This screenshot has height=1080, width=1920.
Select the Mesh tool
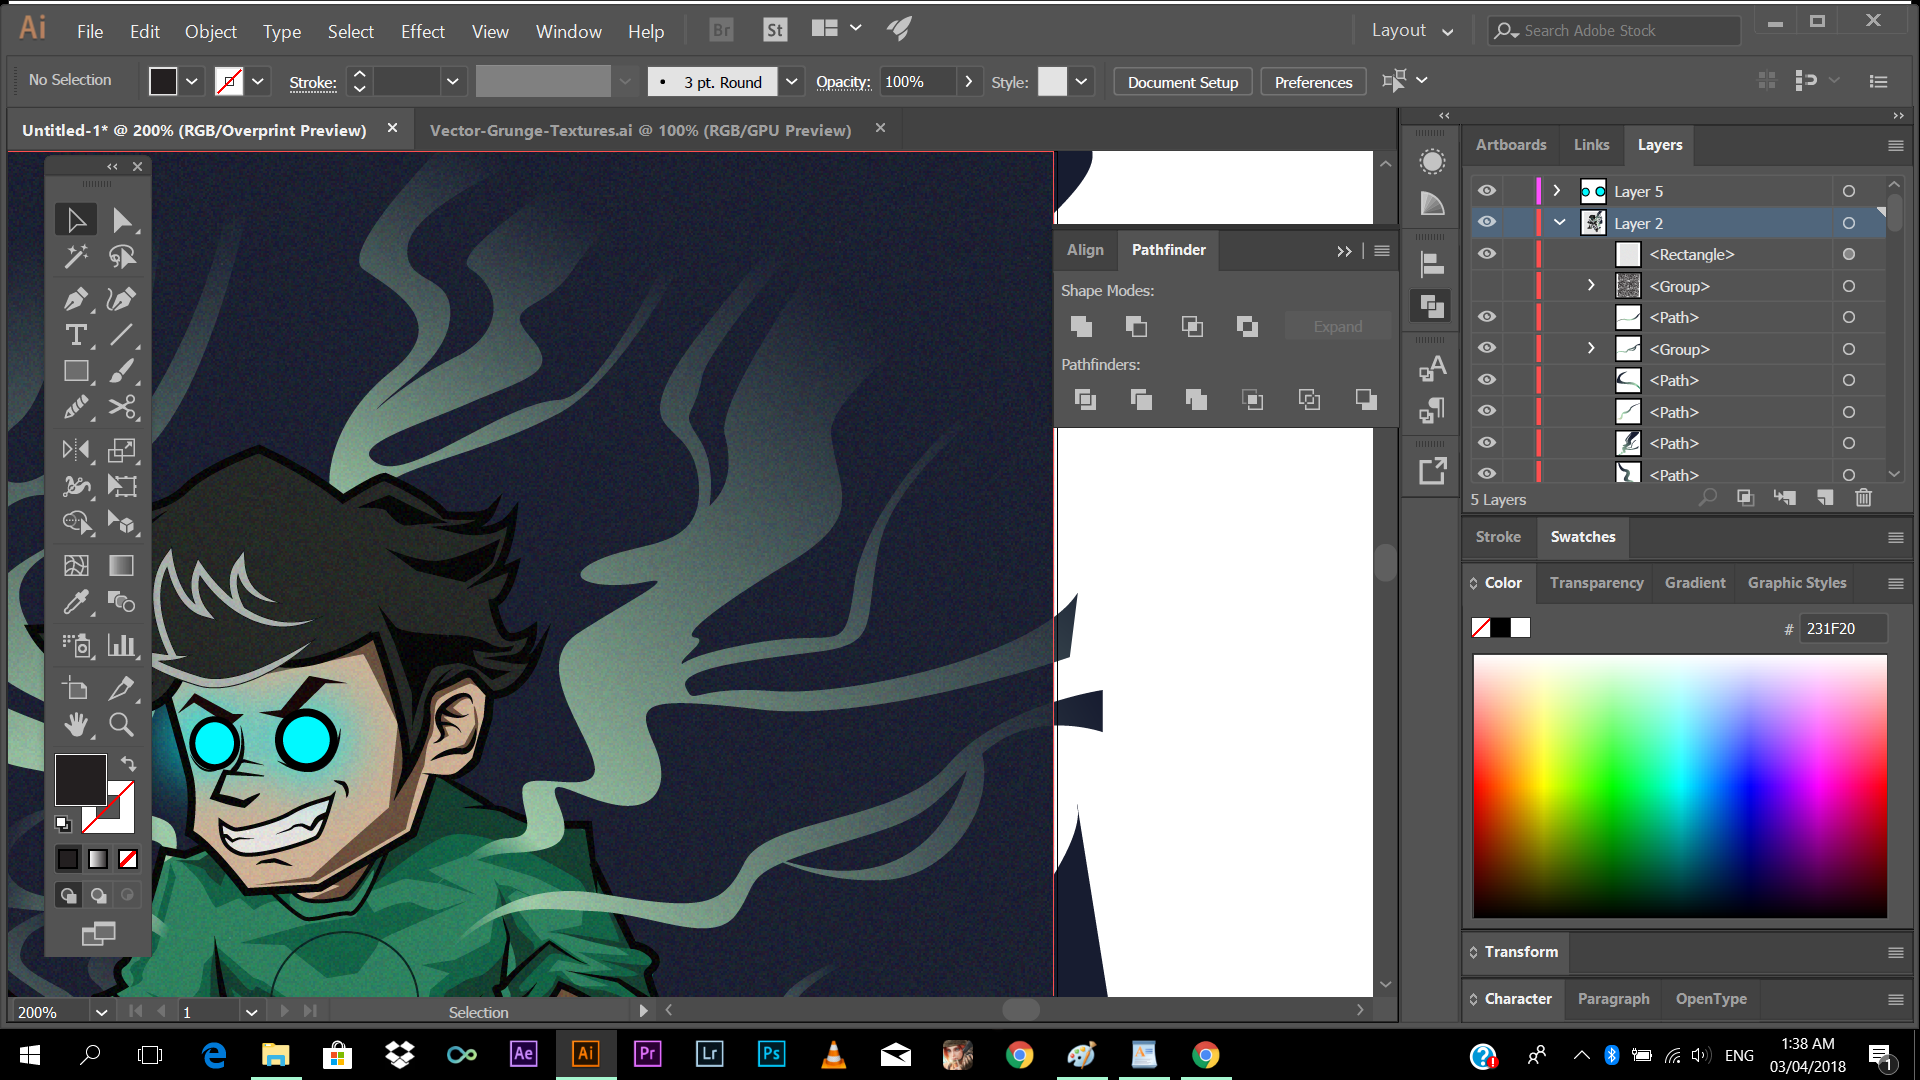click(x=76, y=566)
